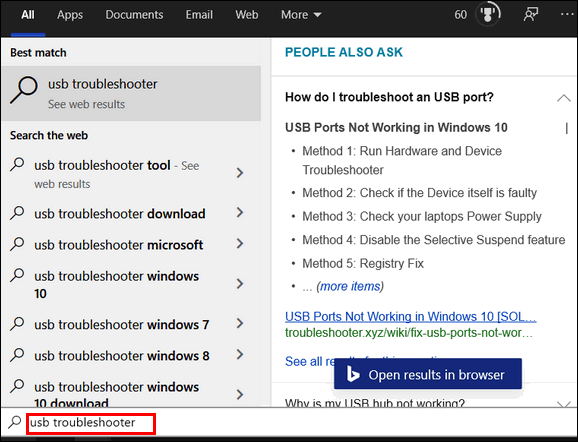
Task: Open the rewards trophy icon
Action: pyautogui.click(x=488, y=15)
